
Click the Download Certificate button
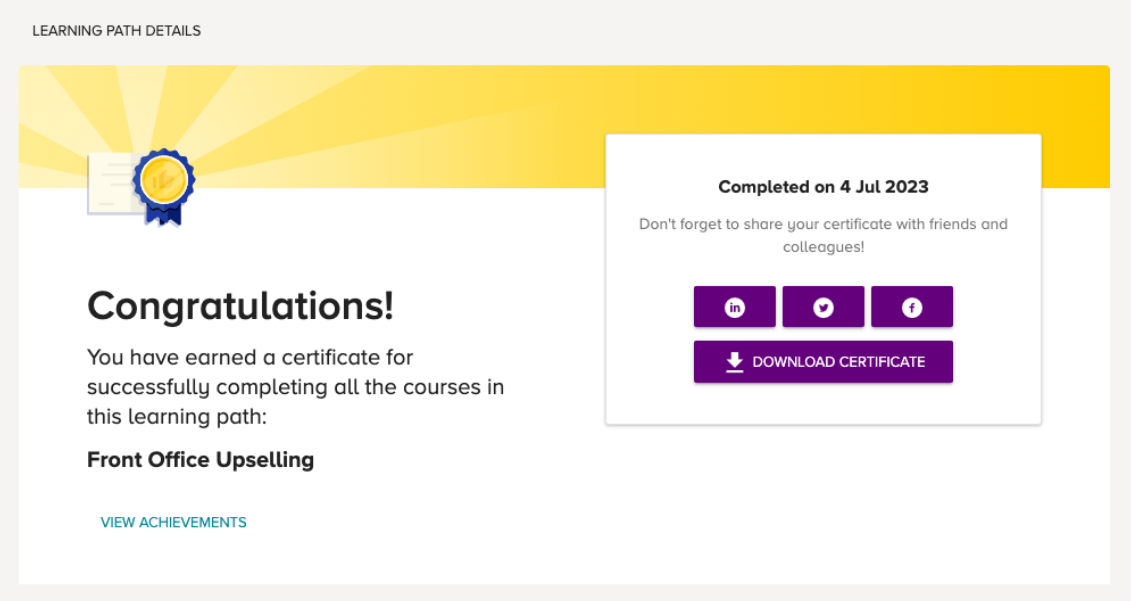click(823, 361)
